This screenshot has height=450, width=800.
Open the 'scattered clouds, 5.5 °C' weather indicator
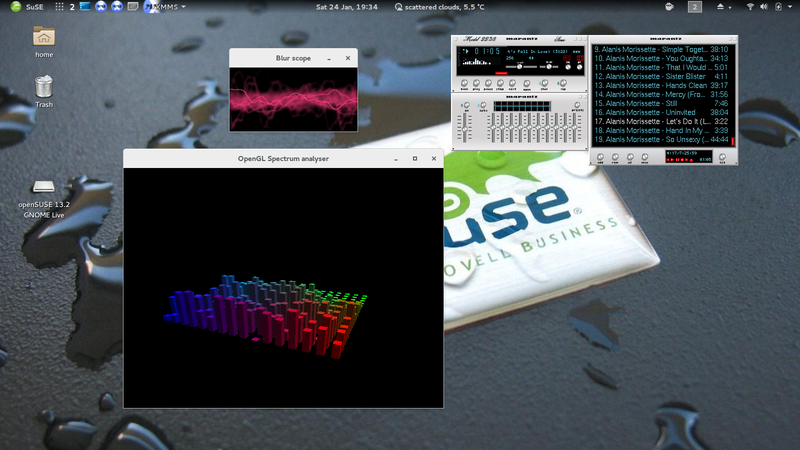click(439, 7)
